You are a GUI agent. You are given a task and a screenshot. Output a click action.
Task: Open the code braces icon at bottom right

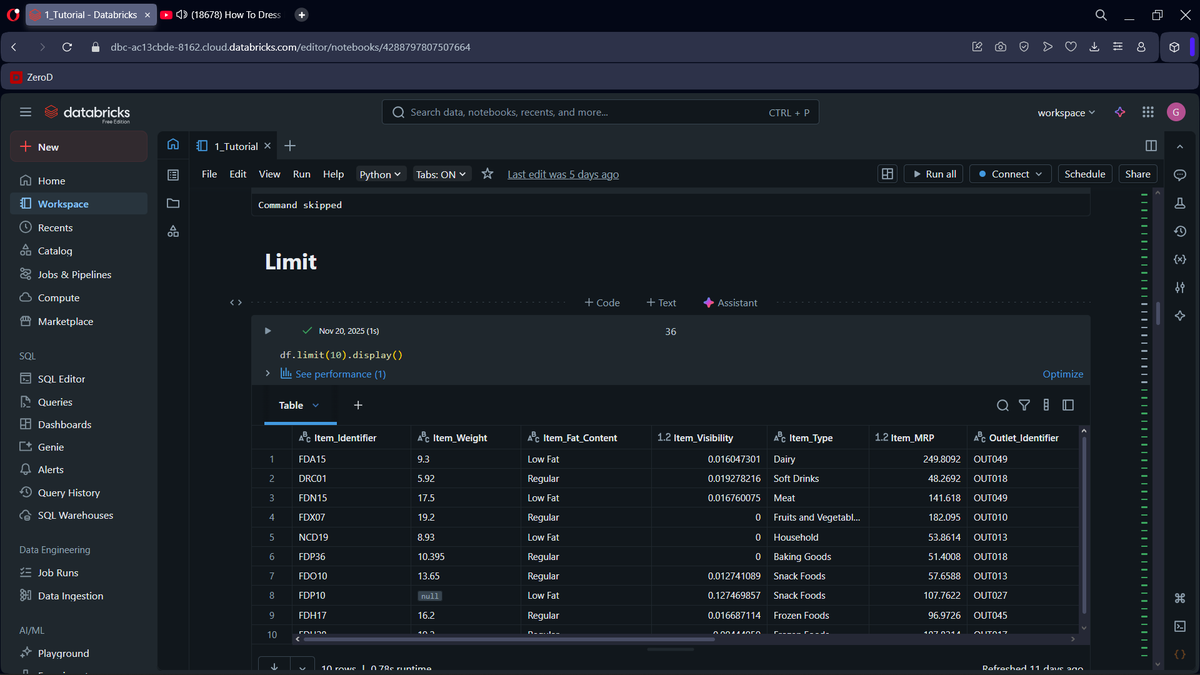tap(1180, 654)
